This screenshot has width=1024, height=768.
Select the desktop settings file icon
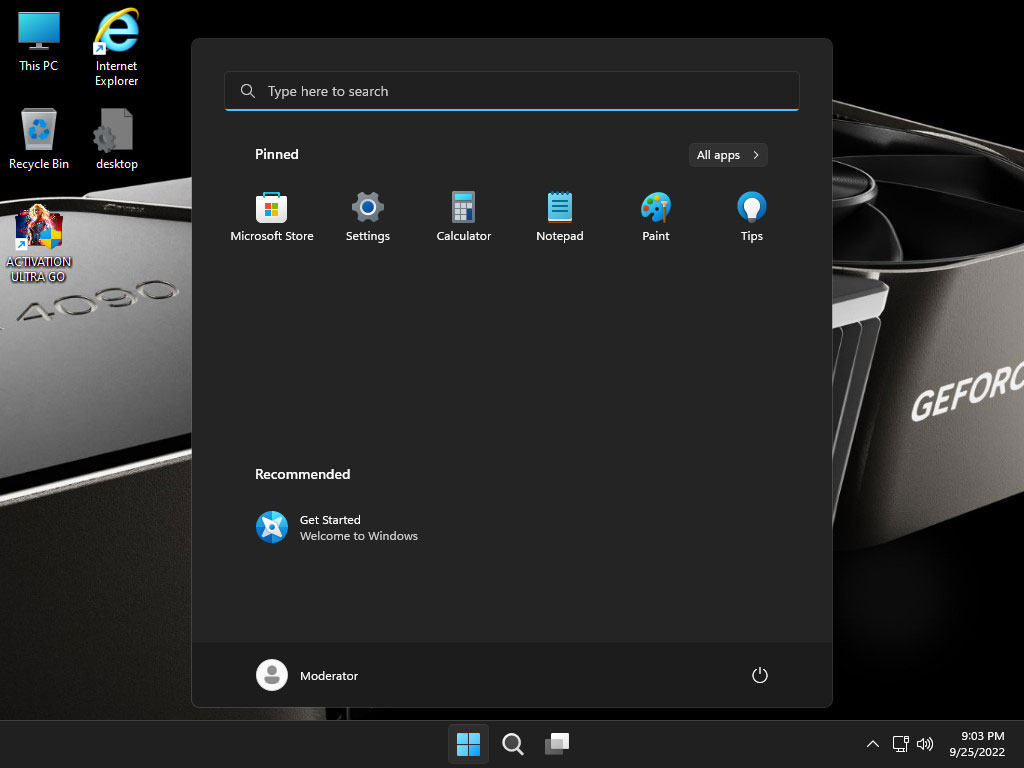click(x=116, y=139)
